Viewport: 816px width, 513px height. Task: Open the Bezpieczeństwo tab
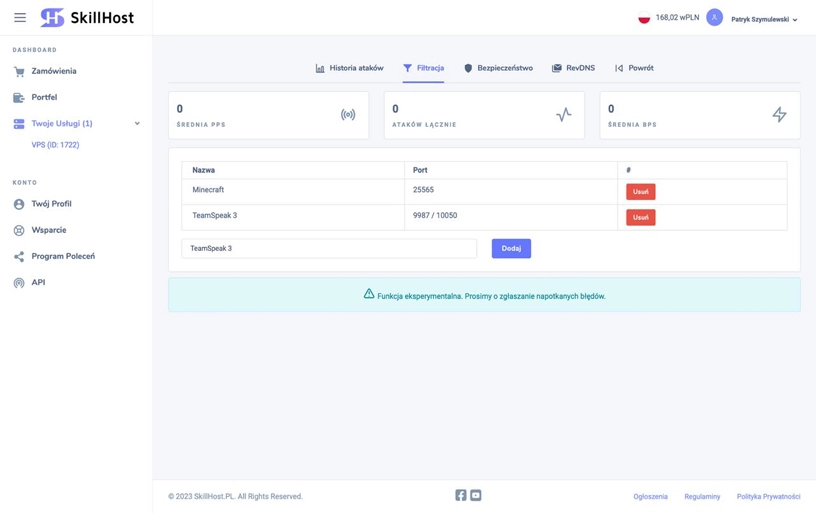point(498,68)
